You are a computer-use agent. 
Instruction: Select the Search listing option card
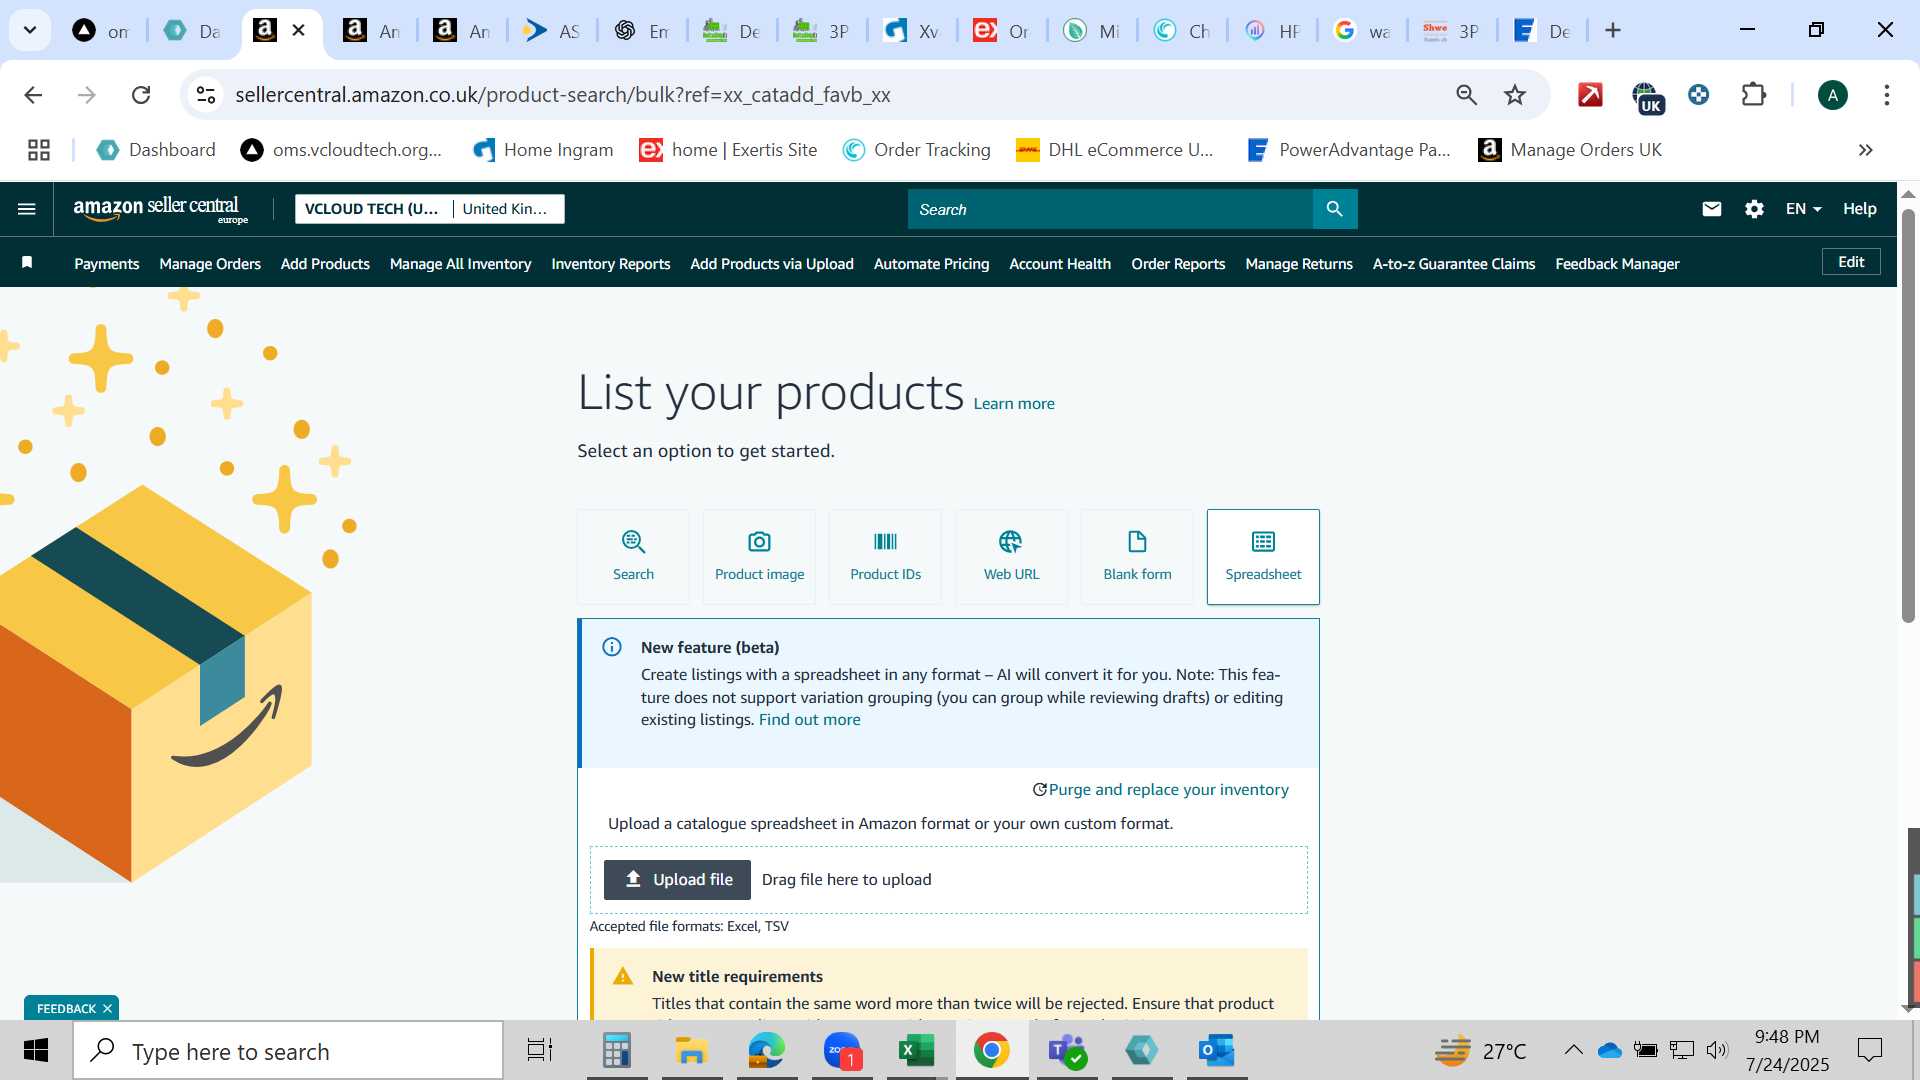click(x=633, y=557)
